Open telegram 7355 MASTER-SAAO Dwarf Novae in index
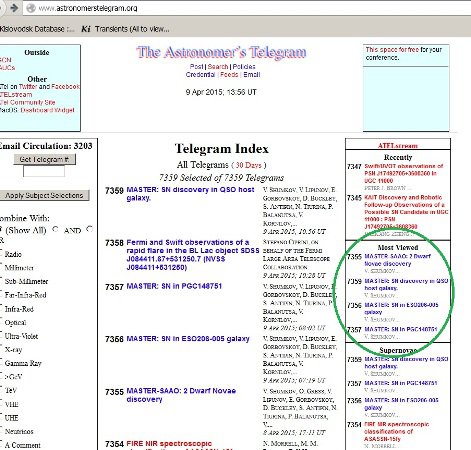The width and height of the screenshot is (471, 450). 181,395
